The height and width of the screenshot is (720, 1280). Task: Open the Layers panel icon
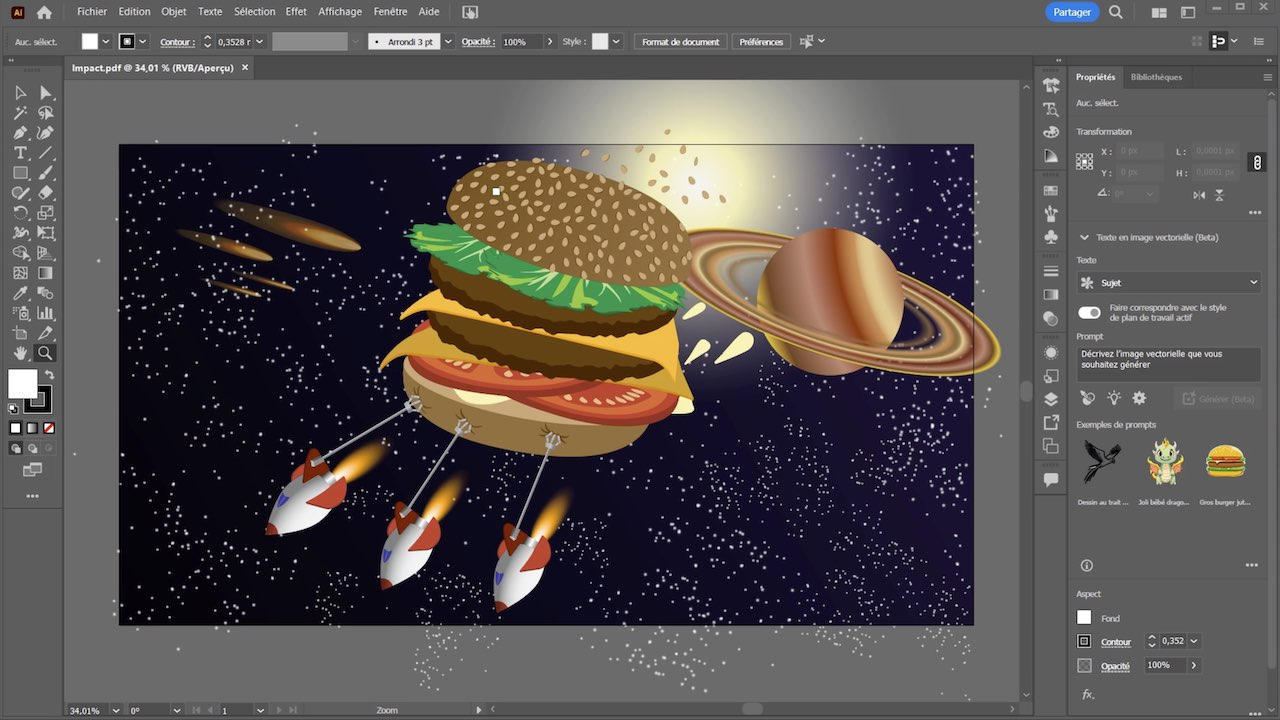pos(1050,399)
